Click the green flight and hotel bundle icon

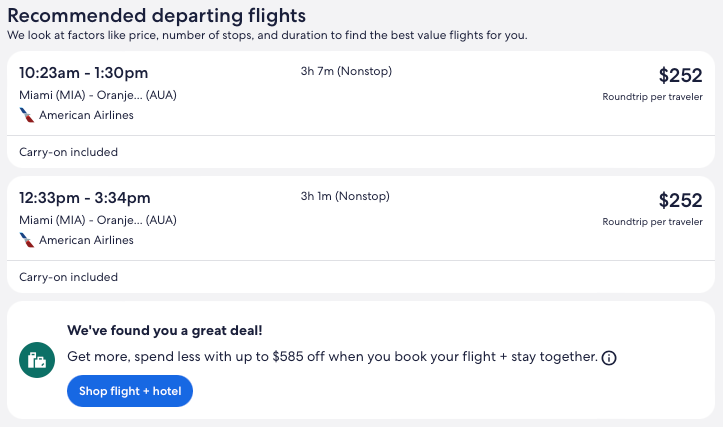[36, 360]
